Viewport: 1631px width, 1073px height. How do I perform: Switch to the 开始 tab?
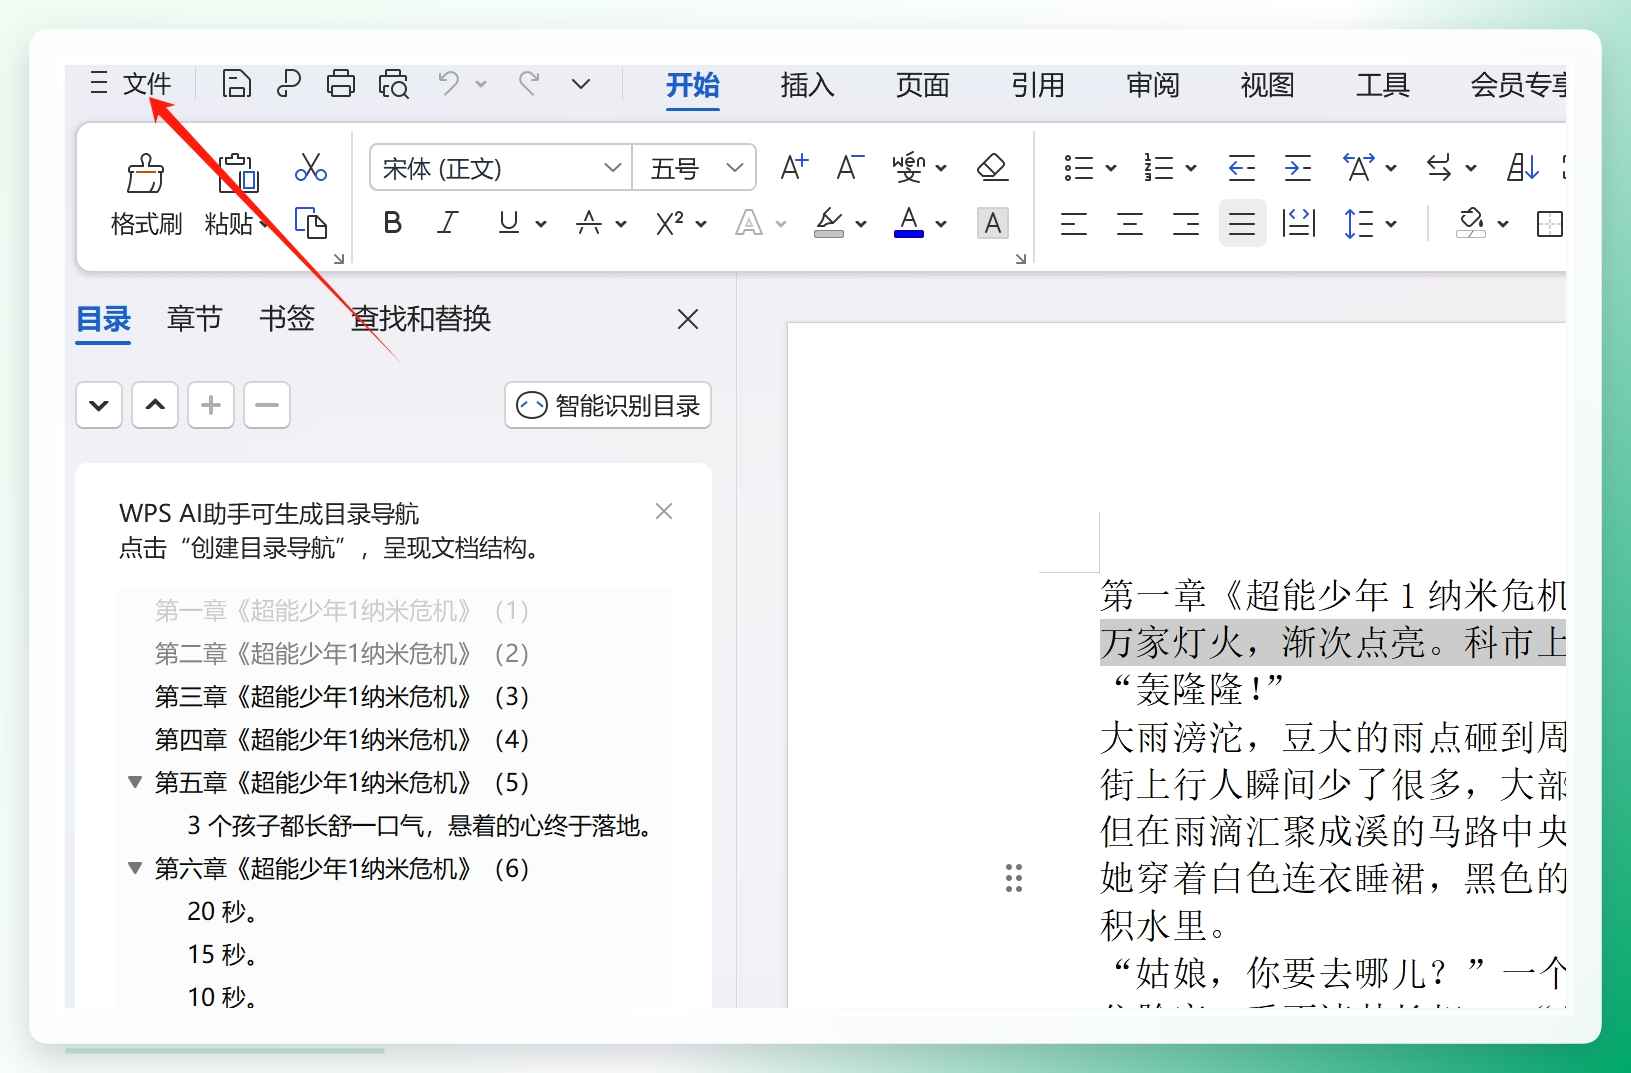coord(693,85)
